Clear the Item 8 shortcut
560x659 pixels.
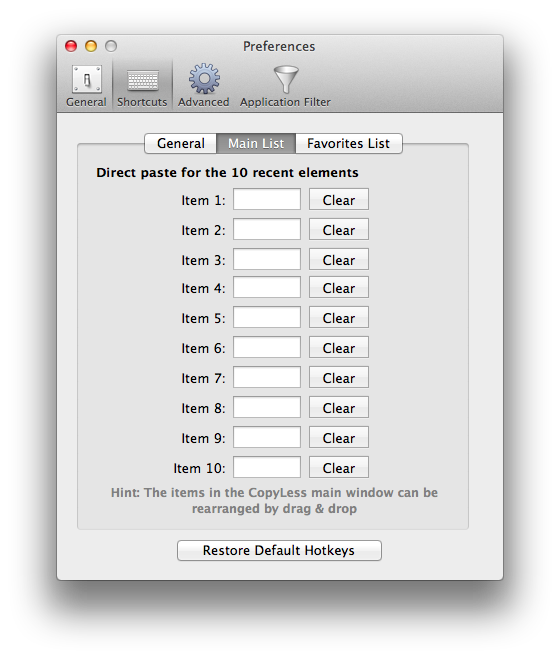(x=339, y=407)
